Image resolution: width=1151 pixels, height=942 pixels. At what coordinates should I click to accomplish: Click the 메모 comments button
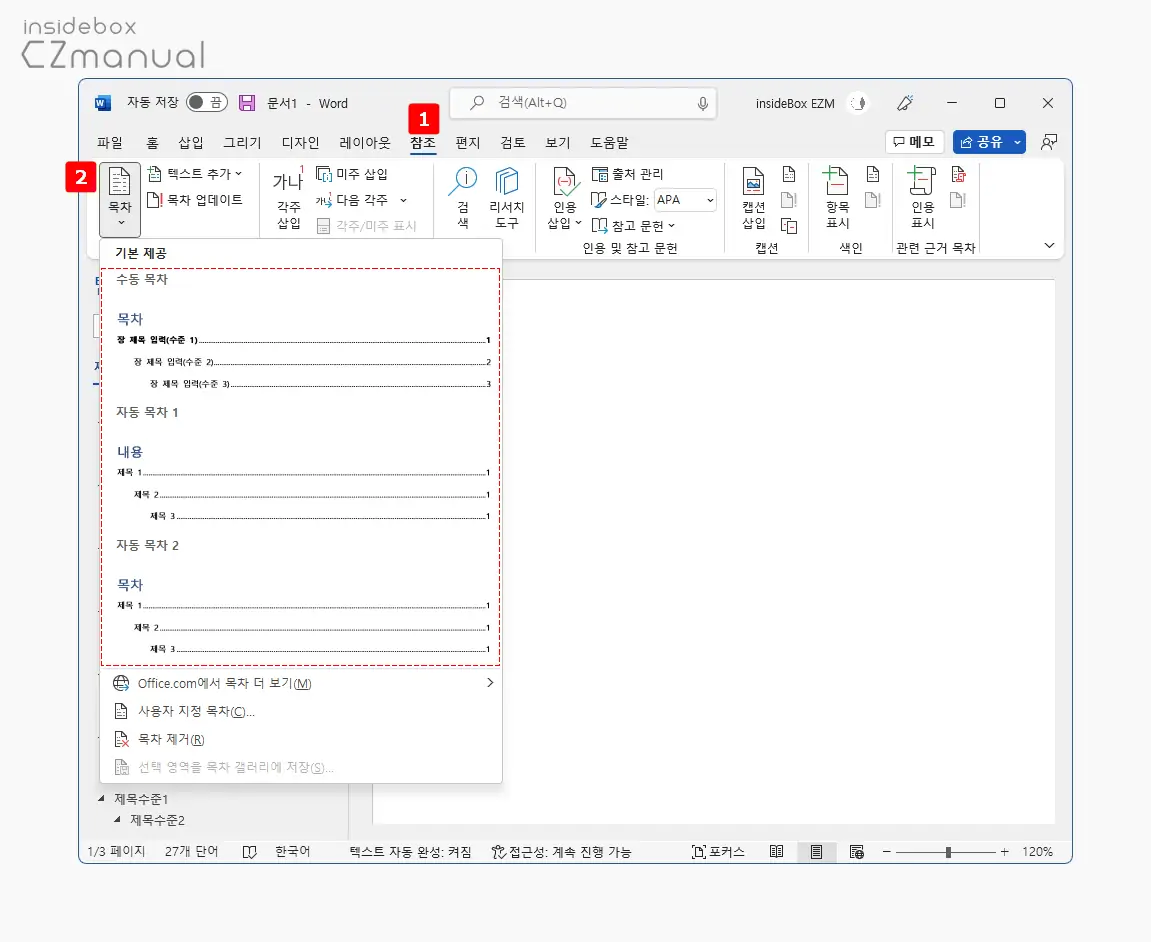point(914,142)
